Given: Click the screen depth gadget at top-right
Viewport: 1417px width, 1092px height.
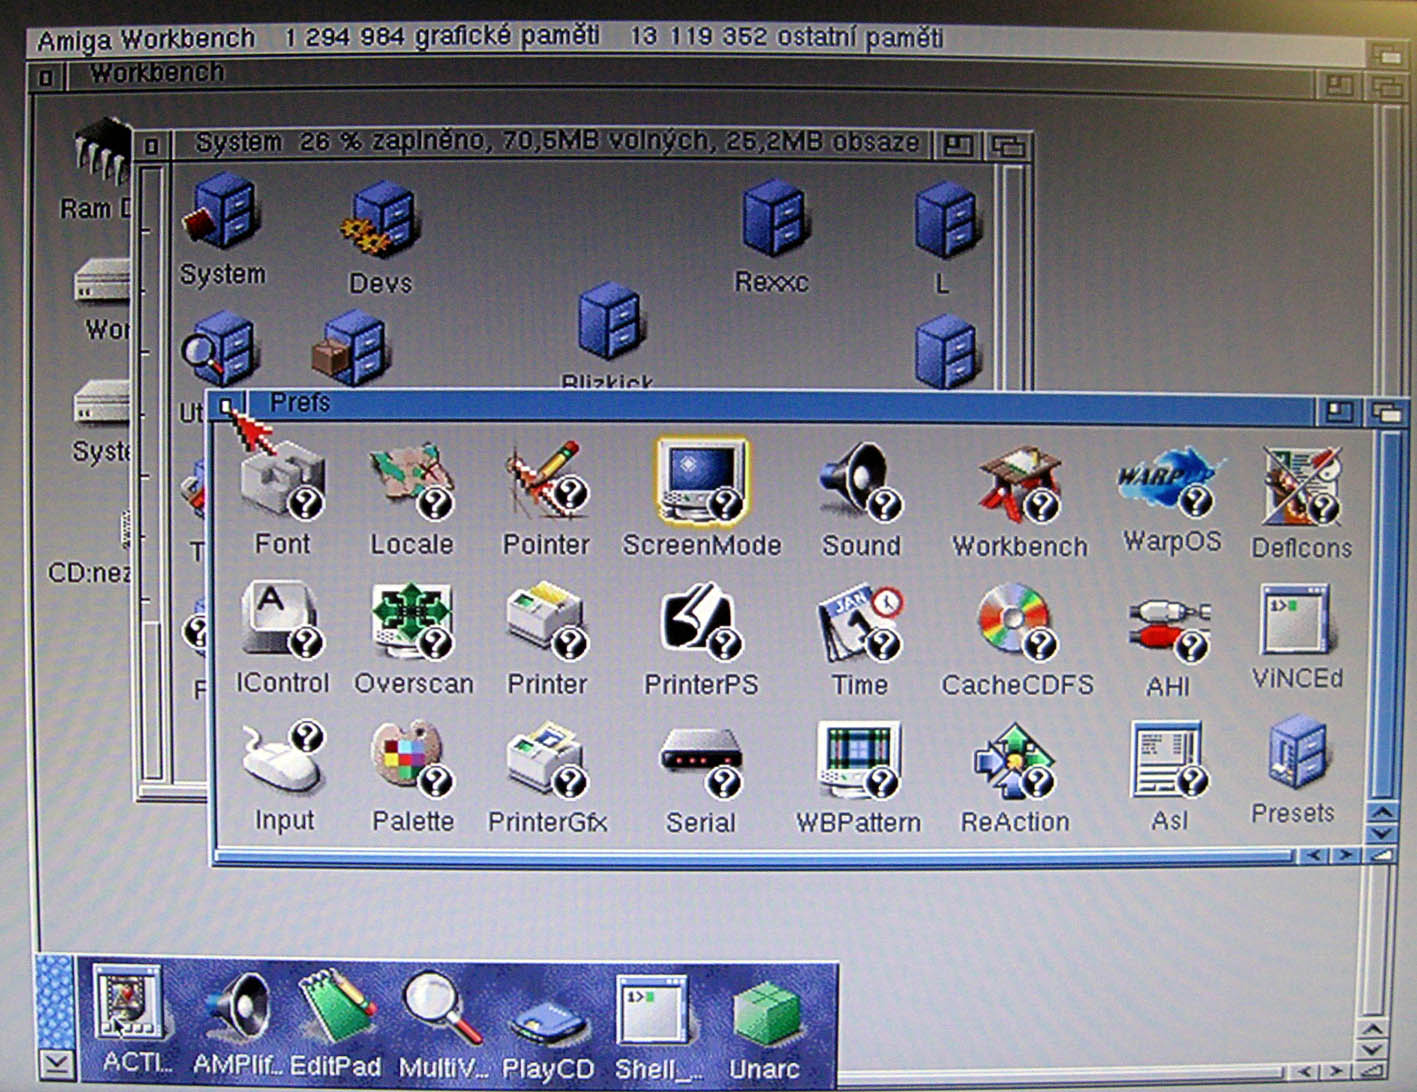Looking at the screenshot, I should [x=1388, y=55].
